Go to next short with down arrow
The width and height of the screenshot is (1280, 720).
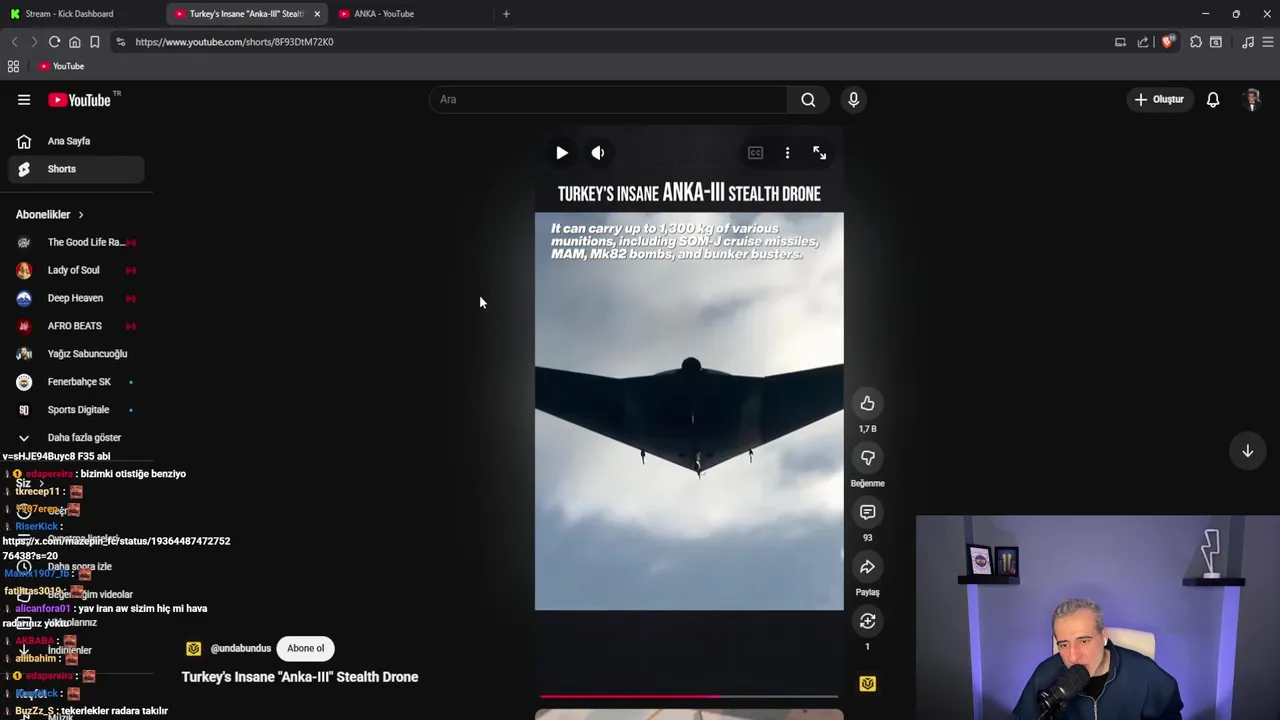pyautogui.click(x=1247, y=451)
